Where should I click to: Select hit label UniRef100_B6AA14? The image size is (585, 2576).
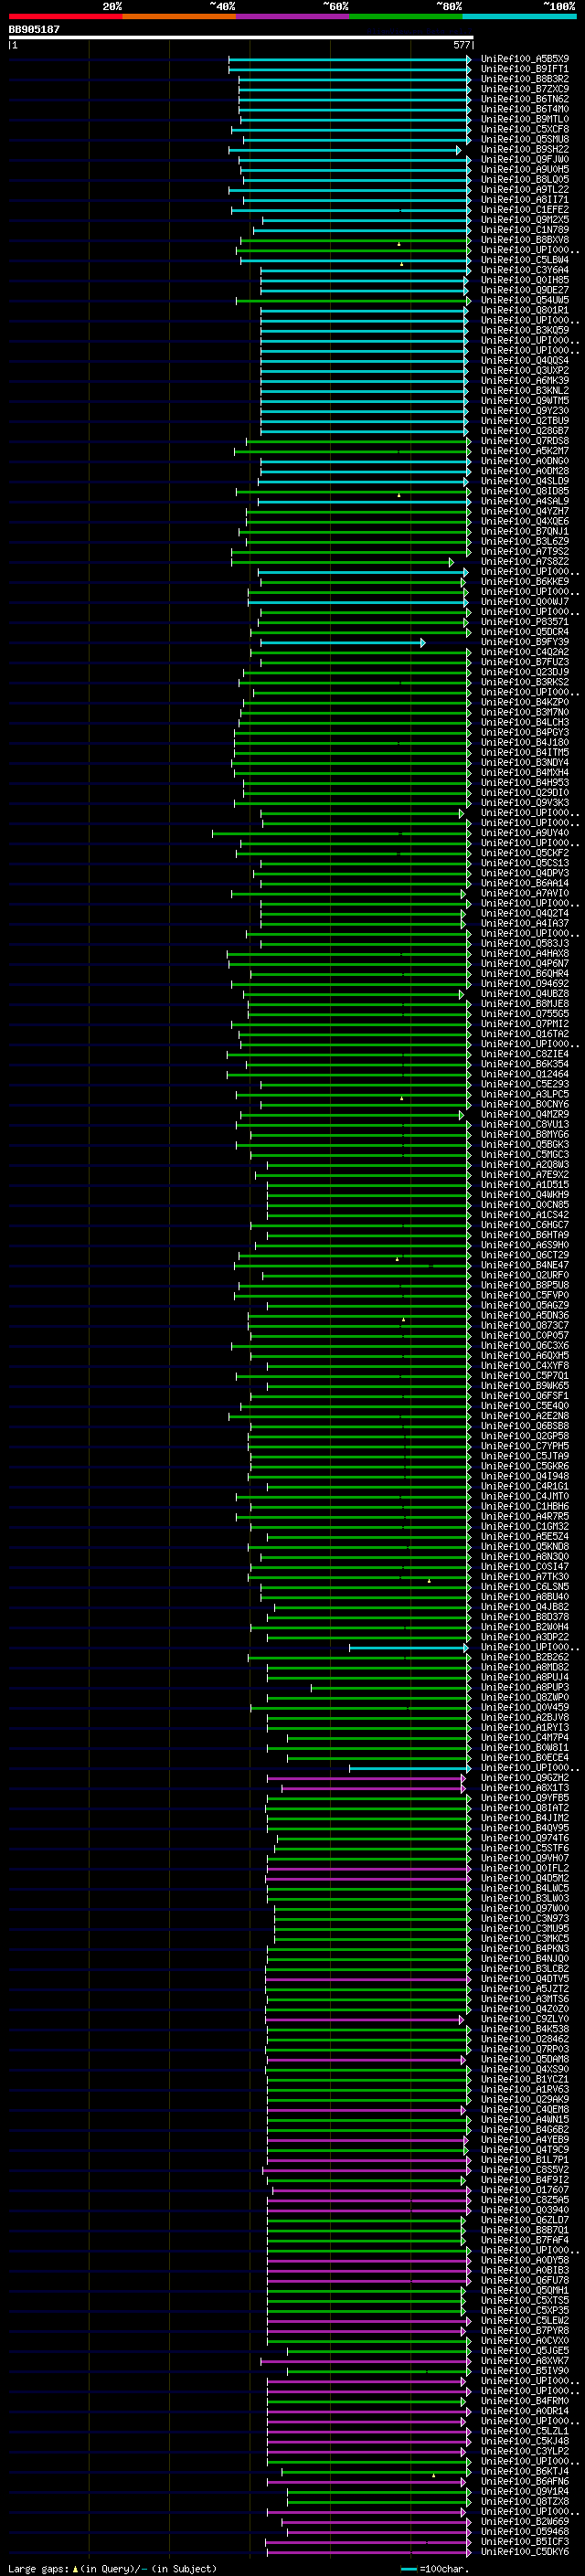(525, 883)
